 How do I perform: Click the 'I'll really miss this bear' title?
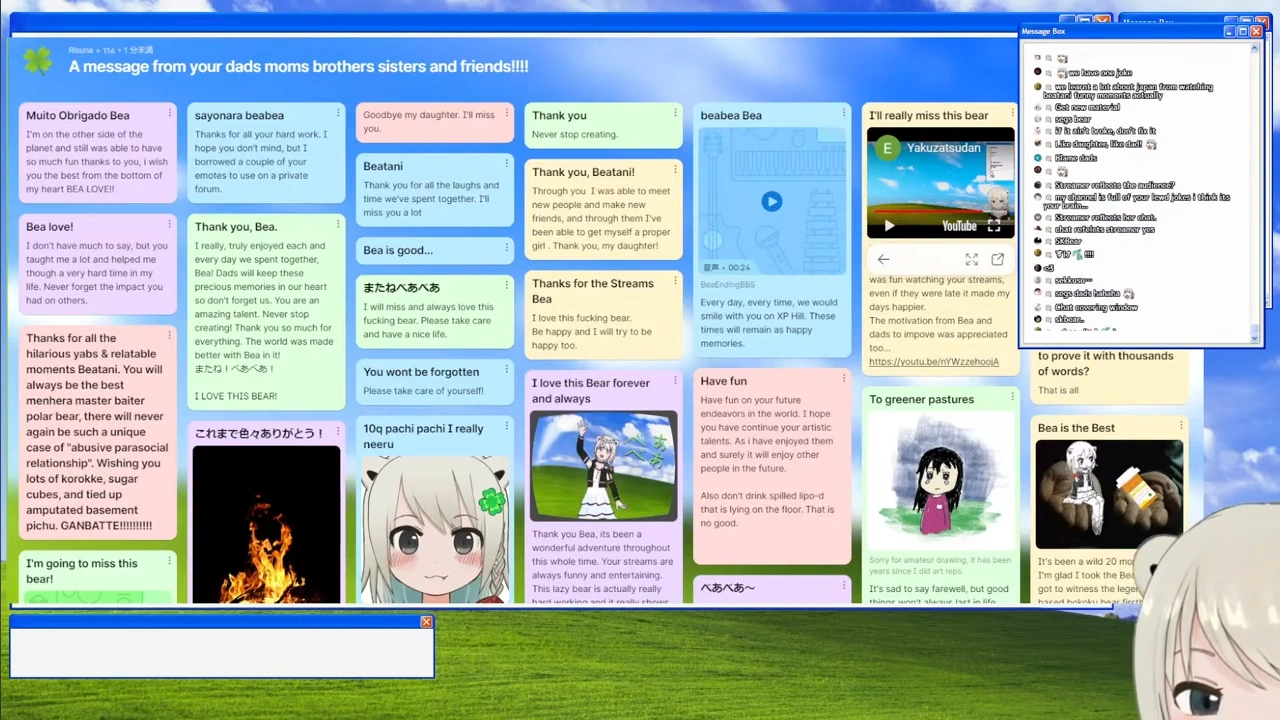coord(928,116)
